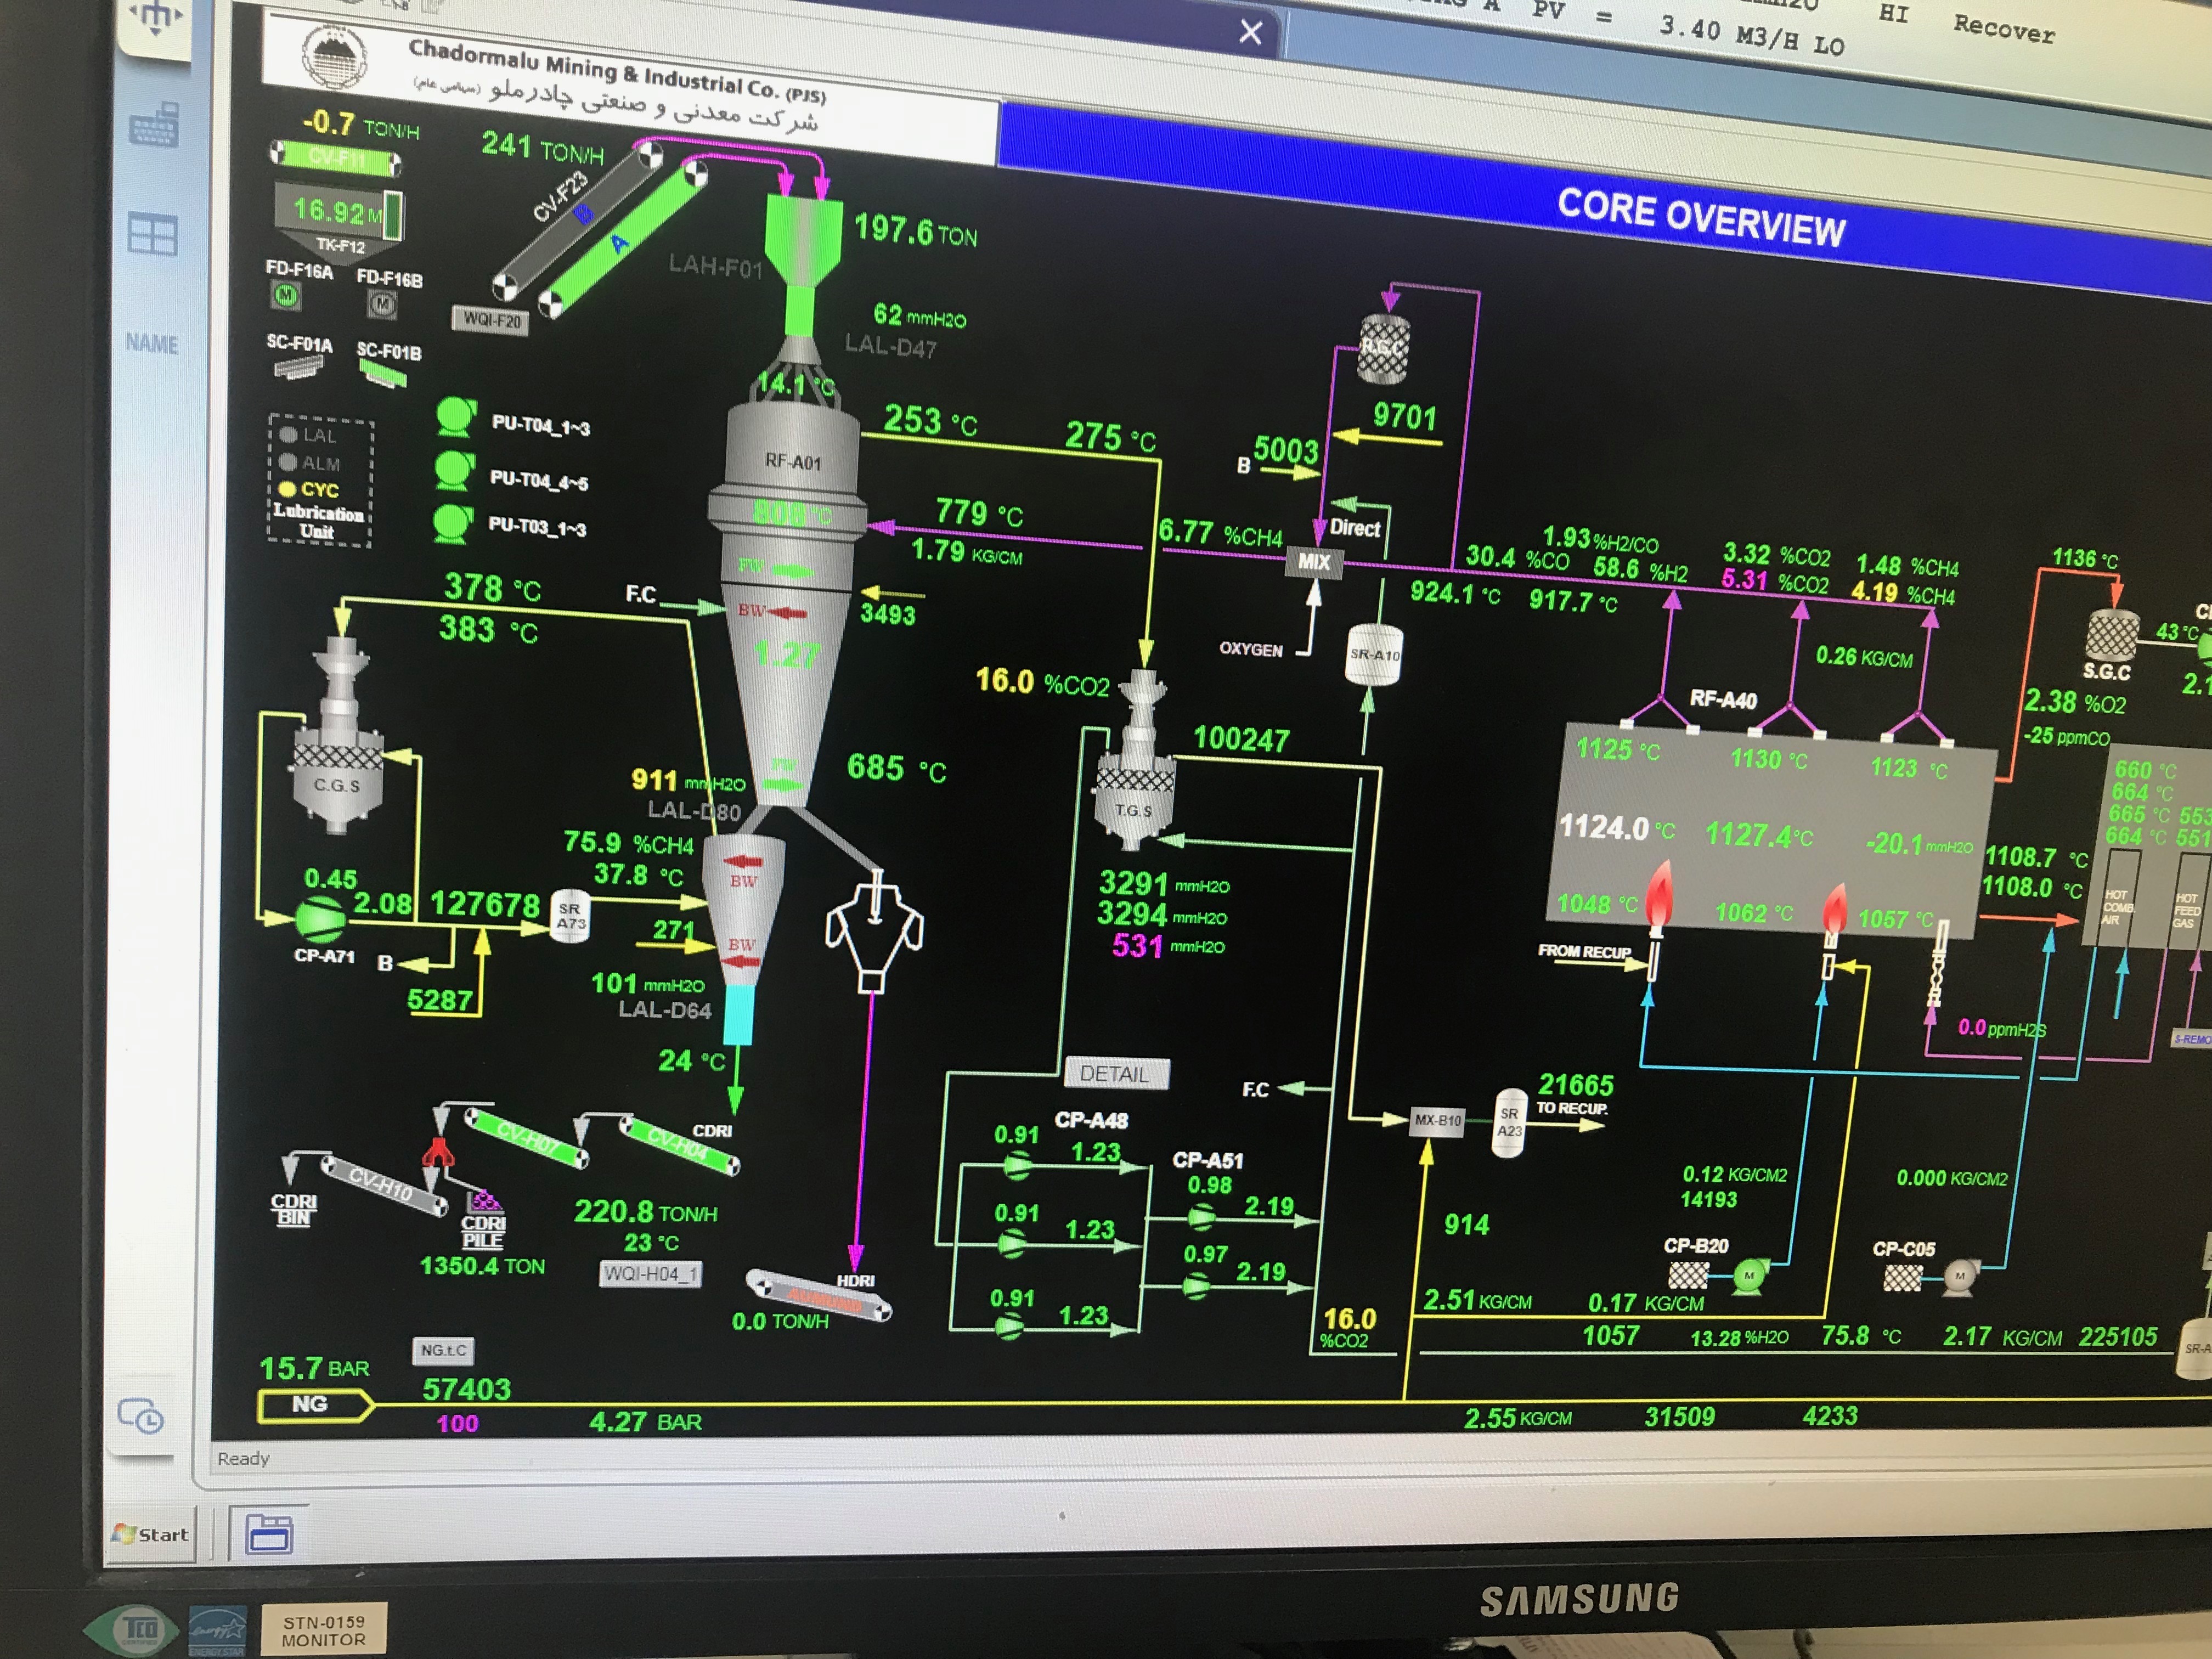The image size is (2212, 1659).
Task: Click the clock history icon in sidebar
Action: [x=140, y=1416]
